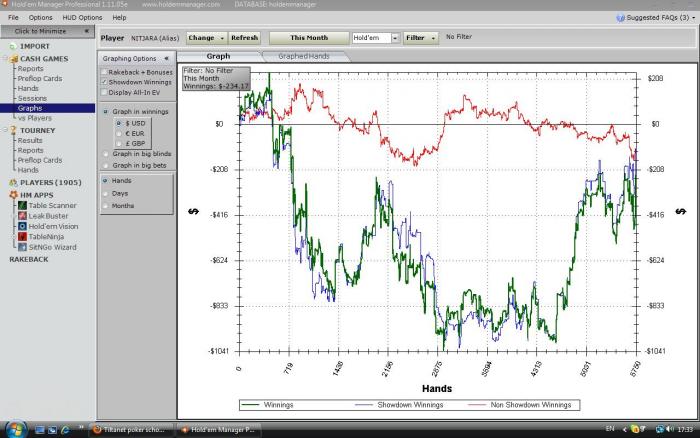700x438 pixels.
Task: Launch the TableNinja app icon
Action: coord(22,237)
